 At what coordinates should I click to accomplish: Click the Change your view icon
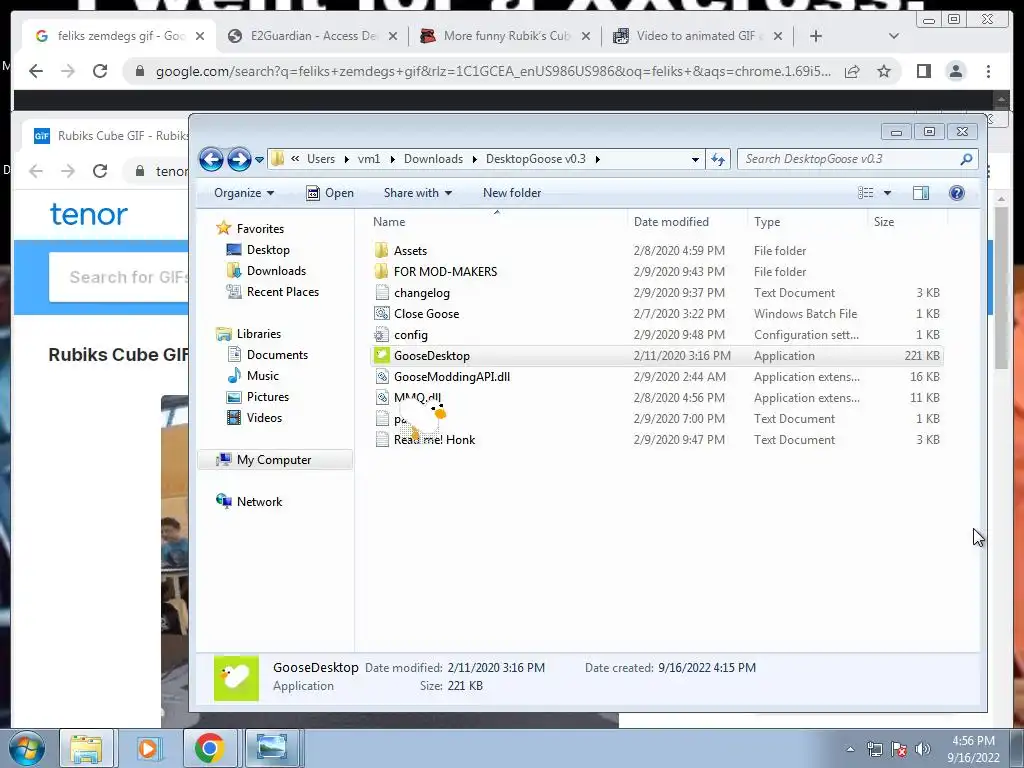[865, 193]
